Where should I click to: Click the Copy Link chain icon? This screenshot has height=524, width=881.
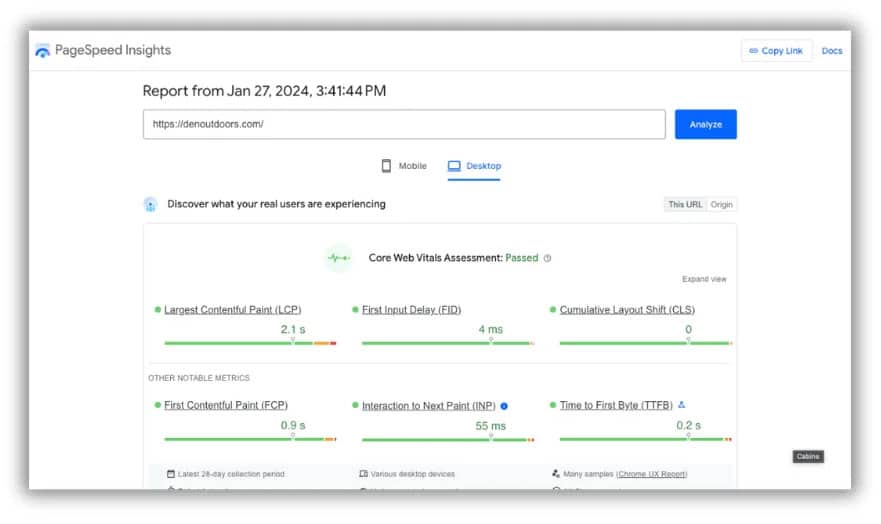(753, 51)
